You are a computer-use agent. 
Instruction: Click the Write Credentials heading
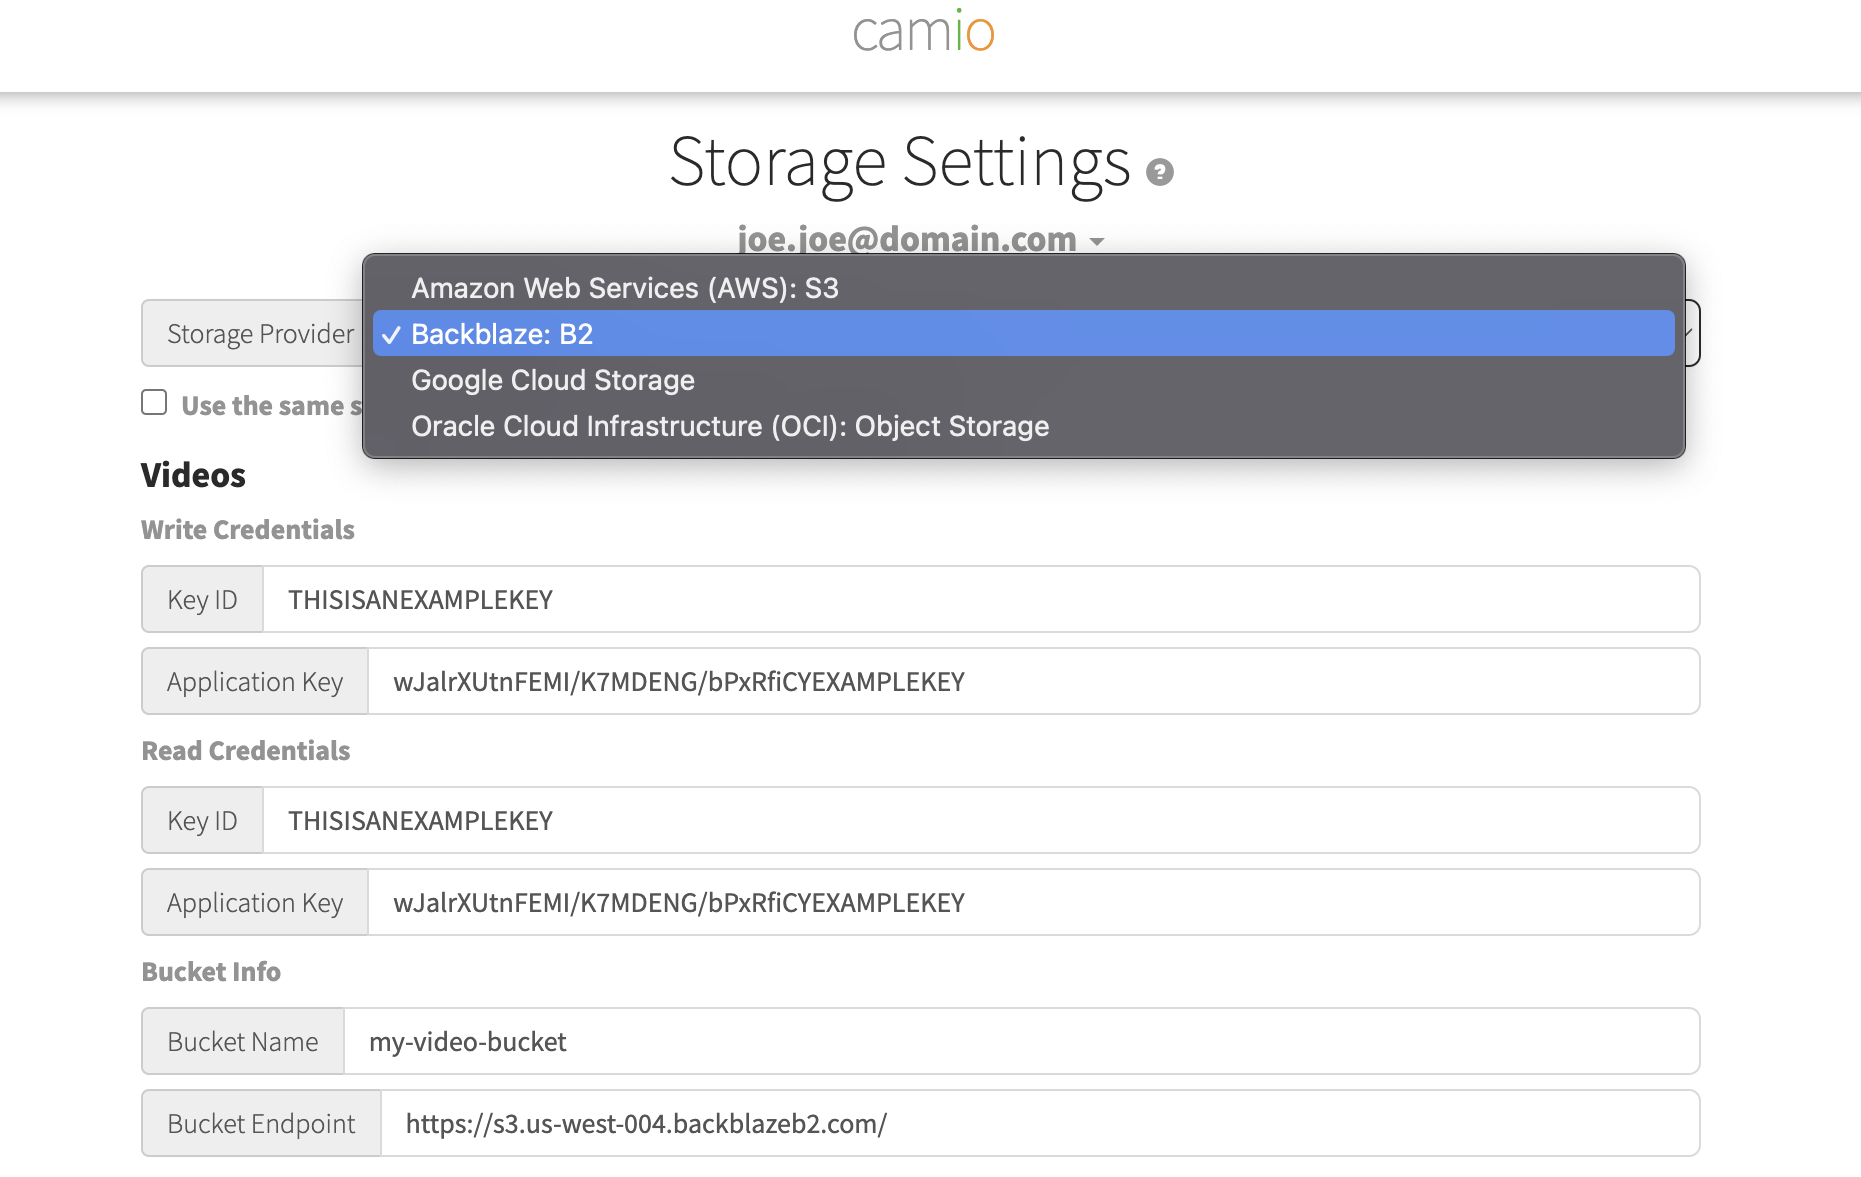[x=248, y=530]
